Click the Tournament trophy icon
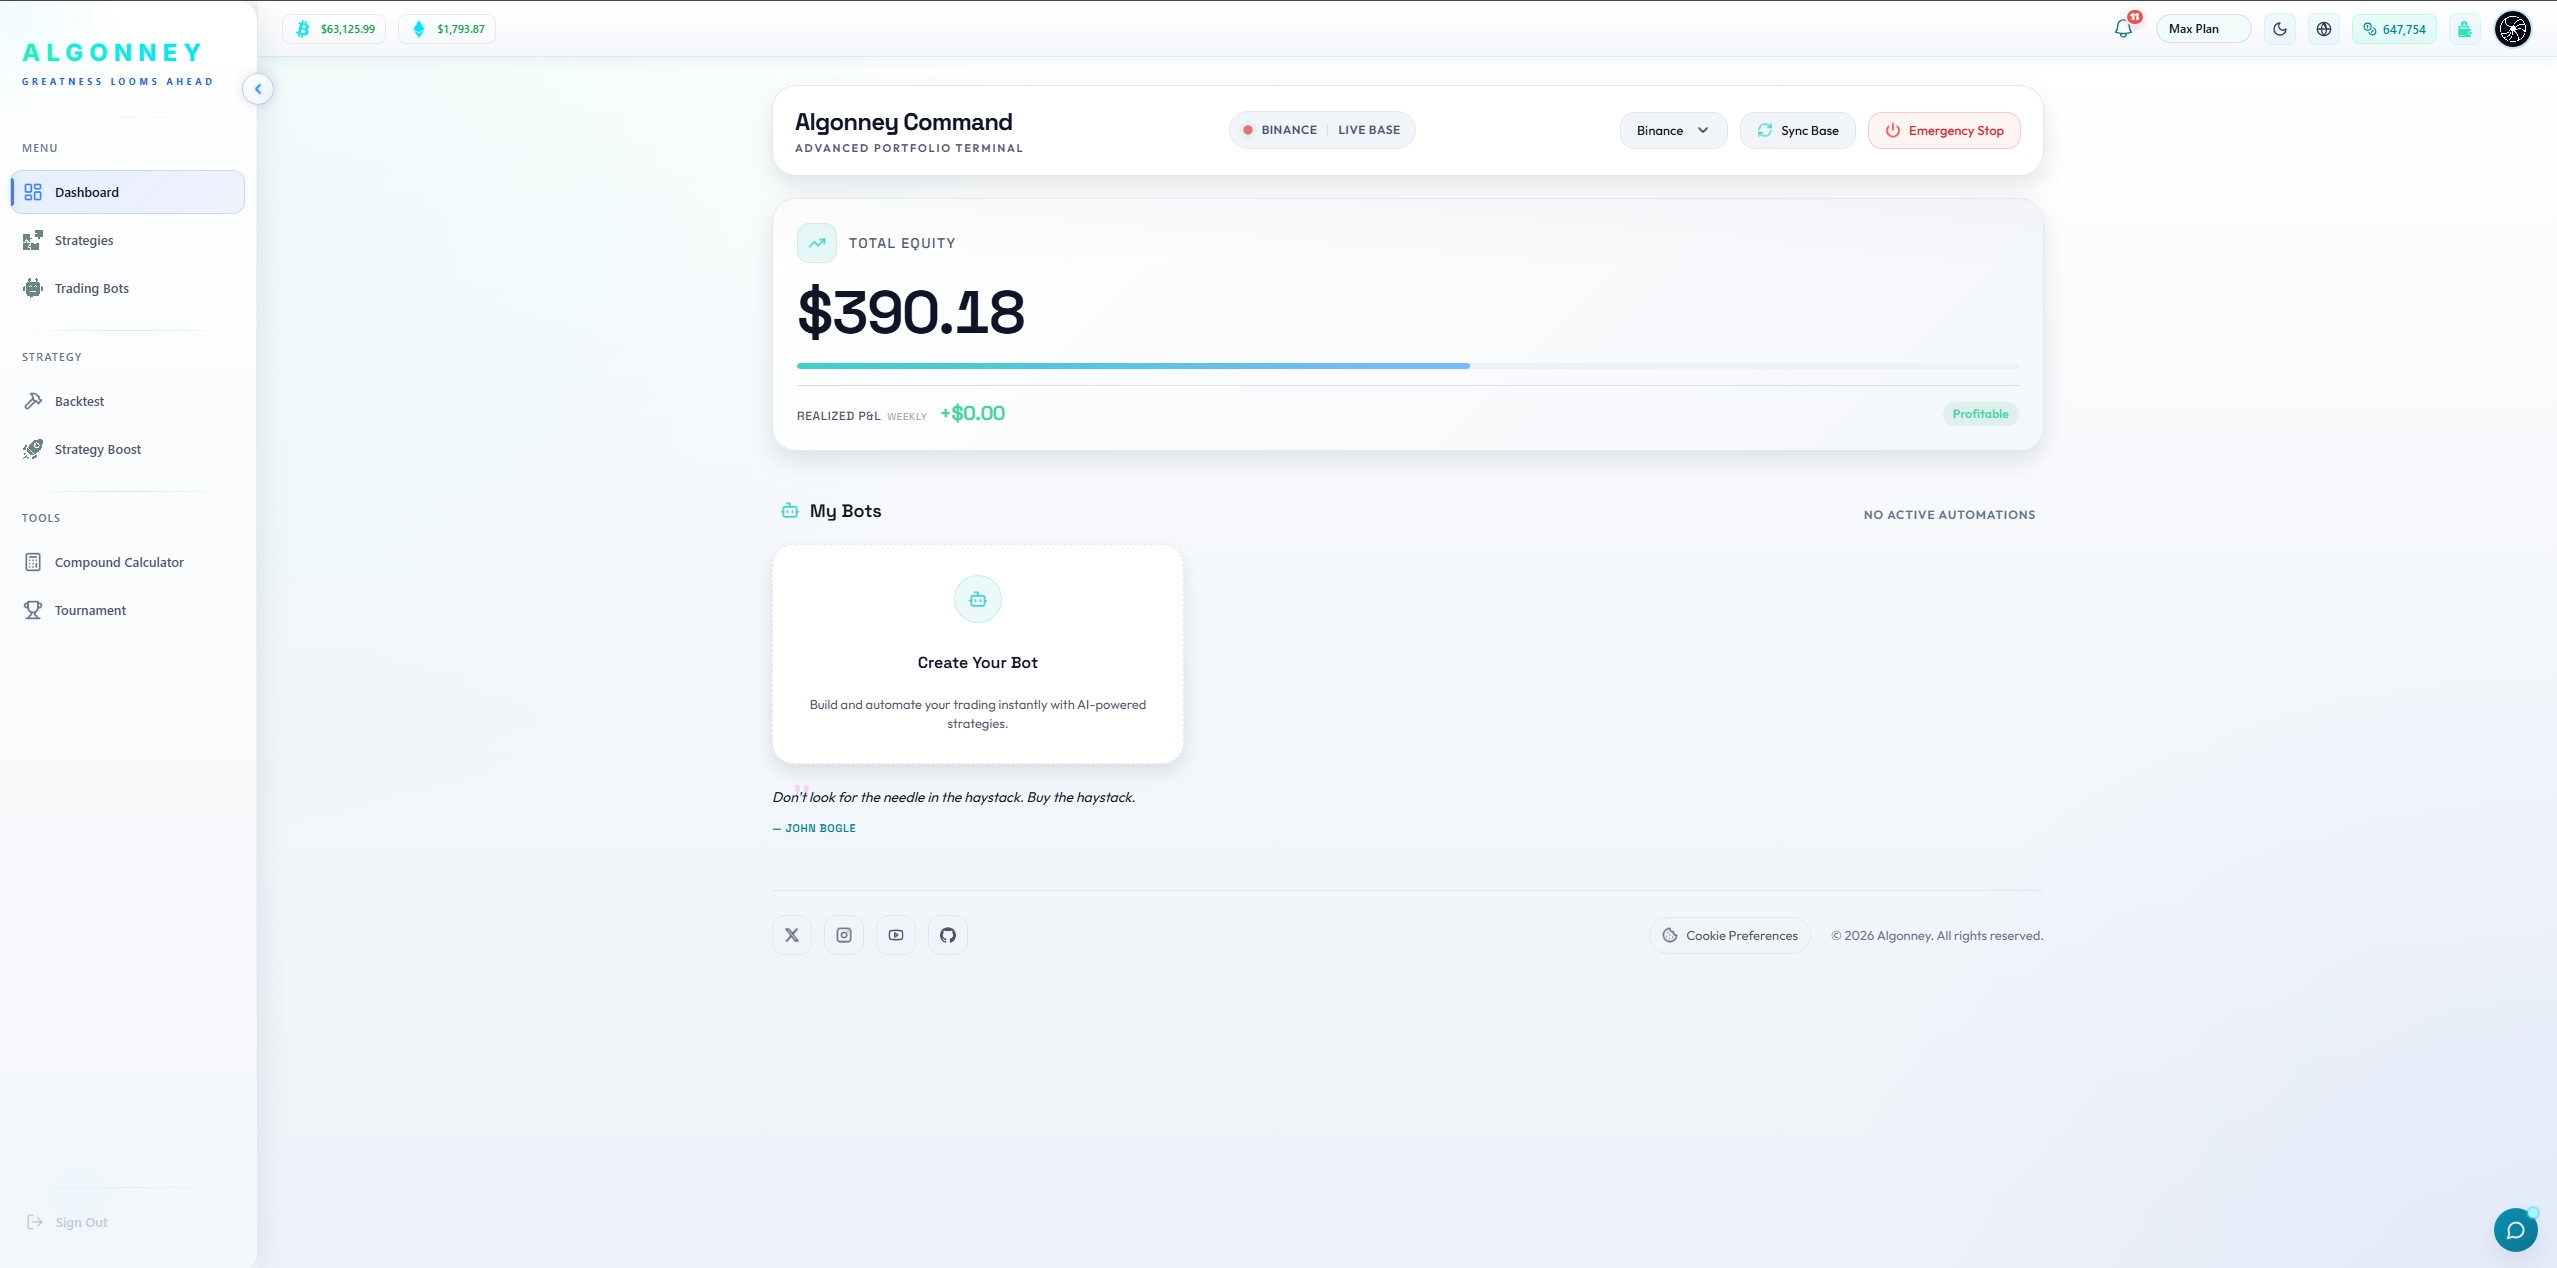This screenshot has height=1268, width=2557. coord(33,610)
